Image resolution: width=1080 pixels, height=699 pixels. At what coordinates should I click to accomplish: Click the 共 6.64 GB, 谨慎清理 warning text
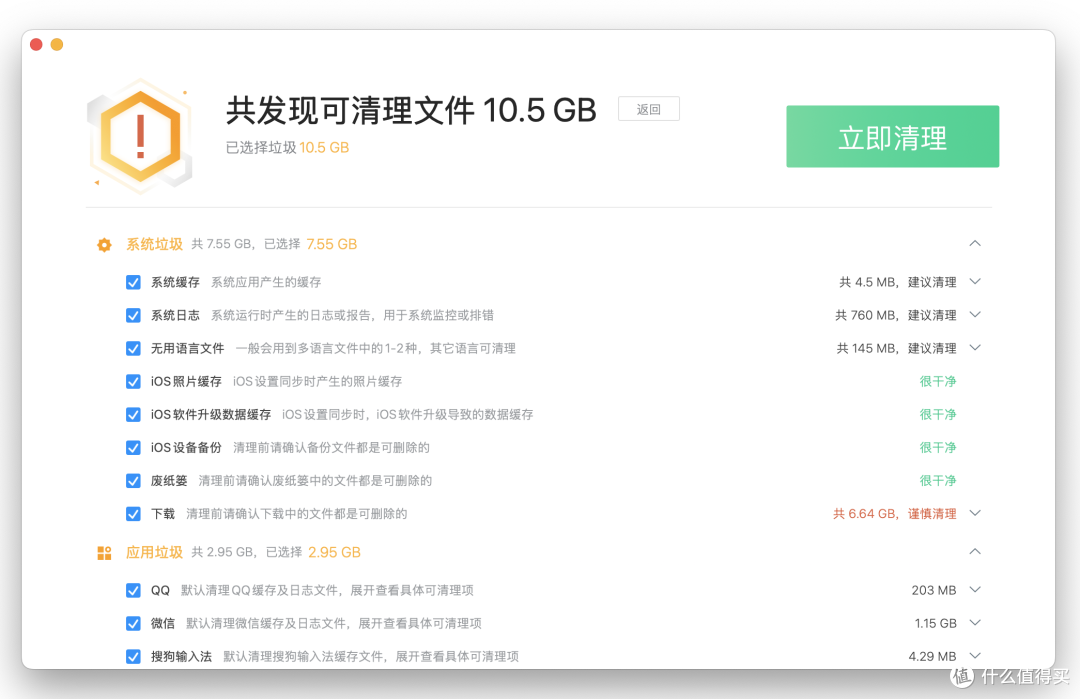point(895,514)
